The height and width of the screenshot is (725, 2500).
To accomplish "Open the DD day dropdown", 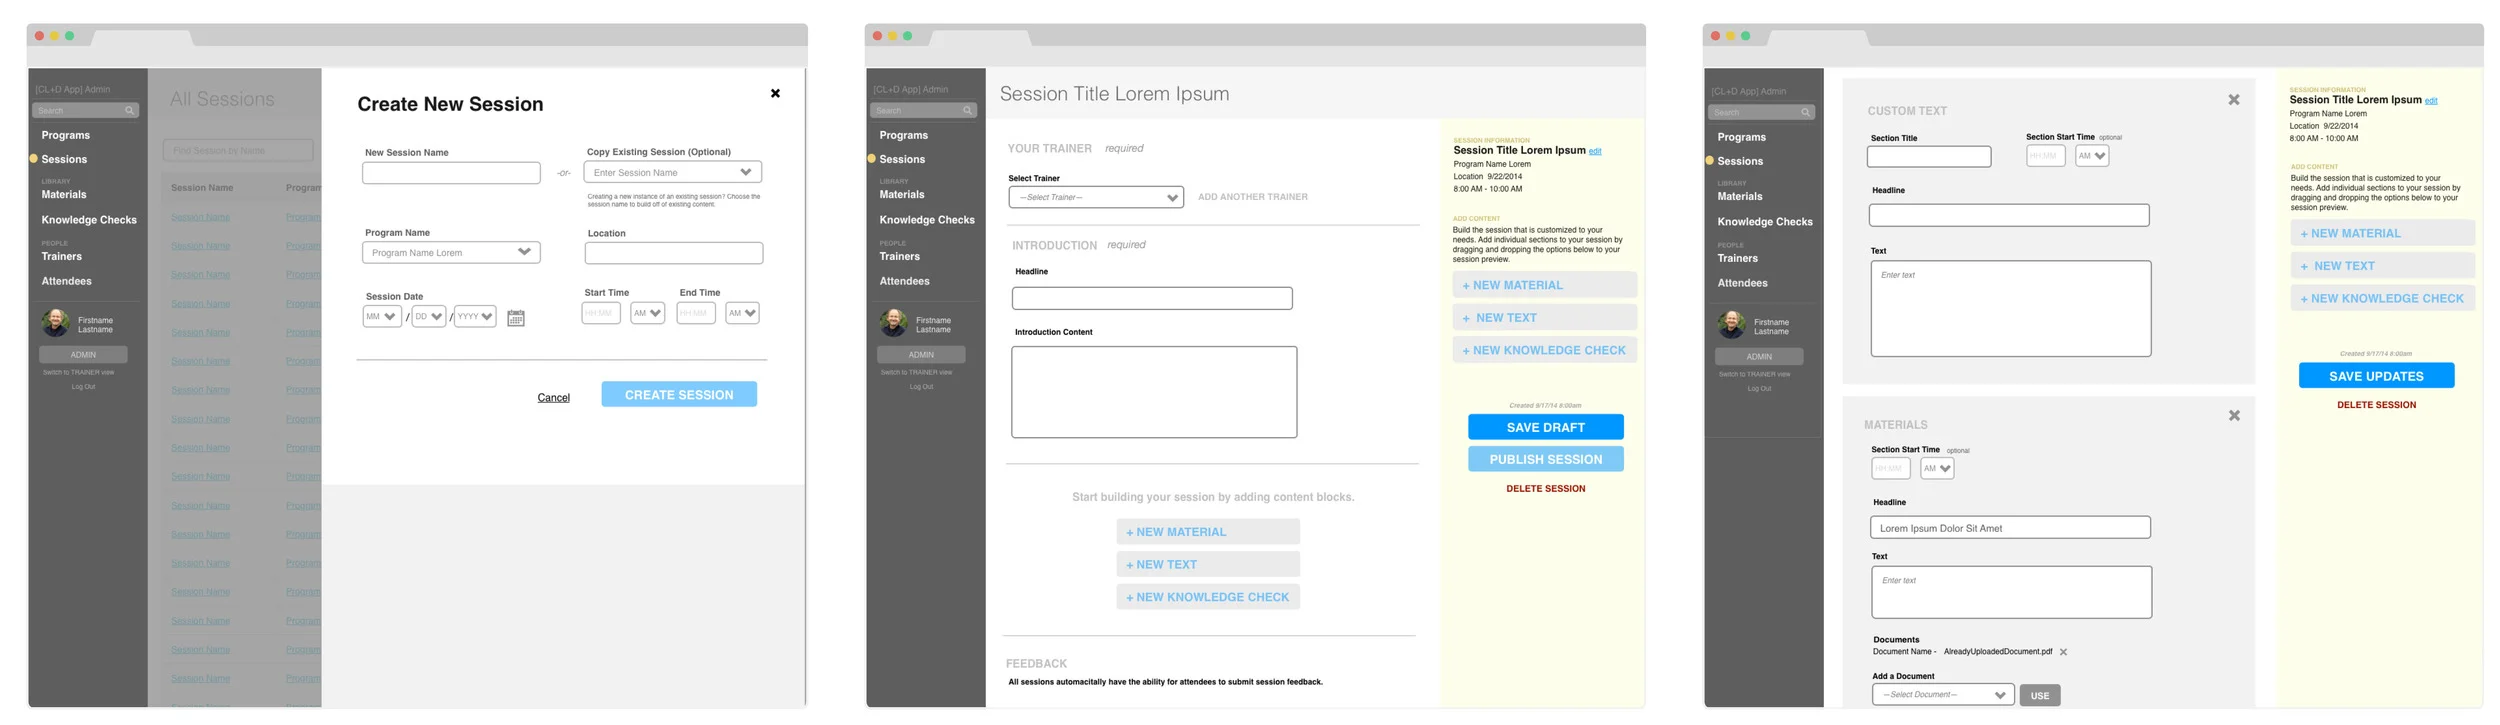I will pyautogui.click(x=428, y=316).
